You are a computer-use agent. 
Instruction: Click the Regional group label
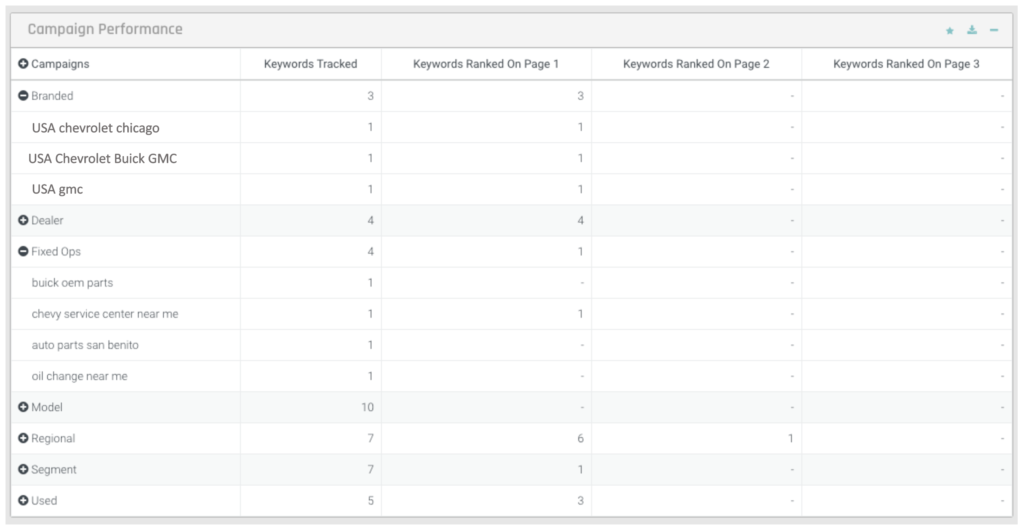[x=53, y=439]
